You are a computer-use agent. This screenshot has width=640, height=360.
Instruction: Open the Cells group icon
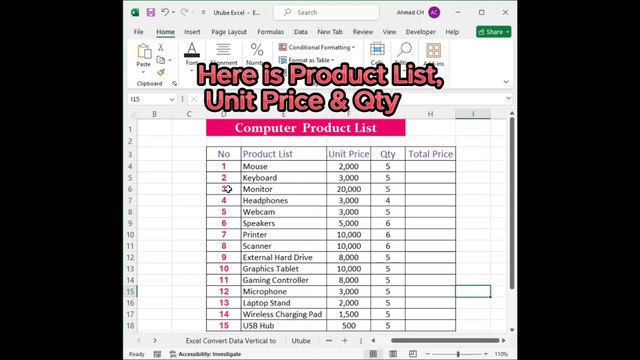pos(377,50)
